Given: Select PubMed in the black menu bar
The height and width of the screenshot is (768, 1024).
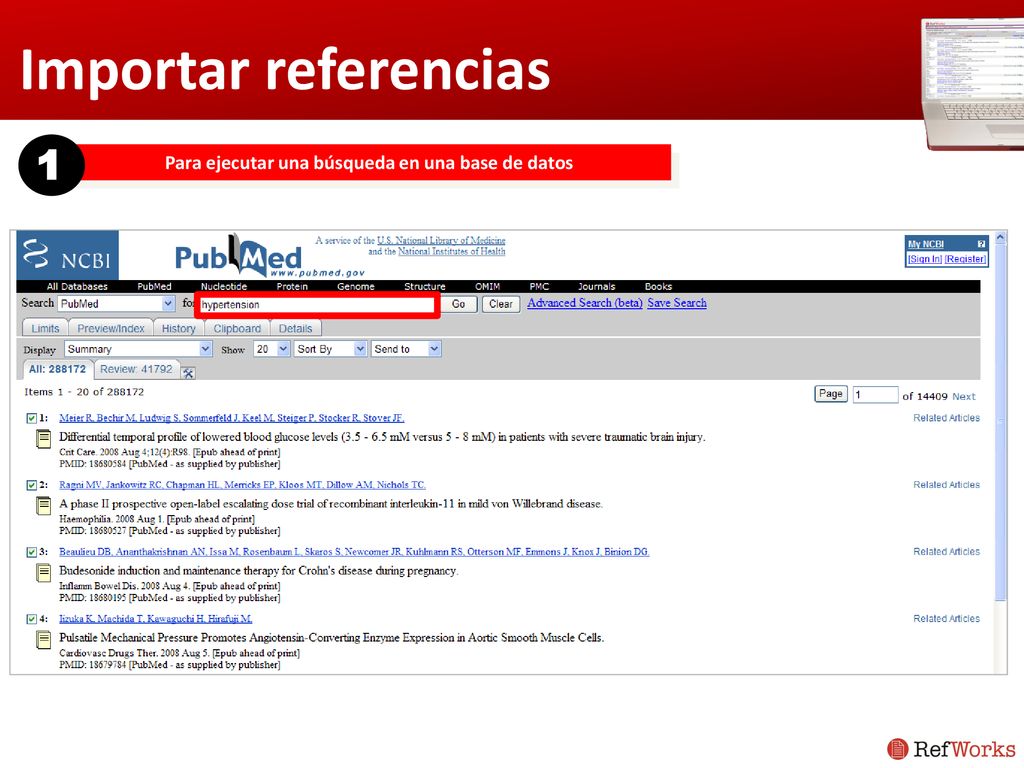Looking at the screenshot, I should [154, 287].
